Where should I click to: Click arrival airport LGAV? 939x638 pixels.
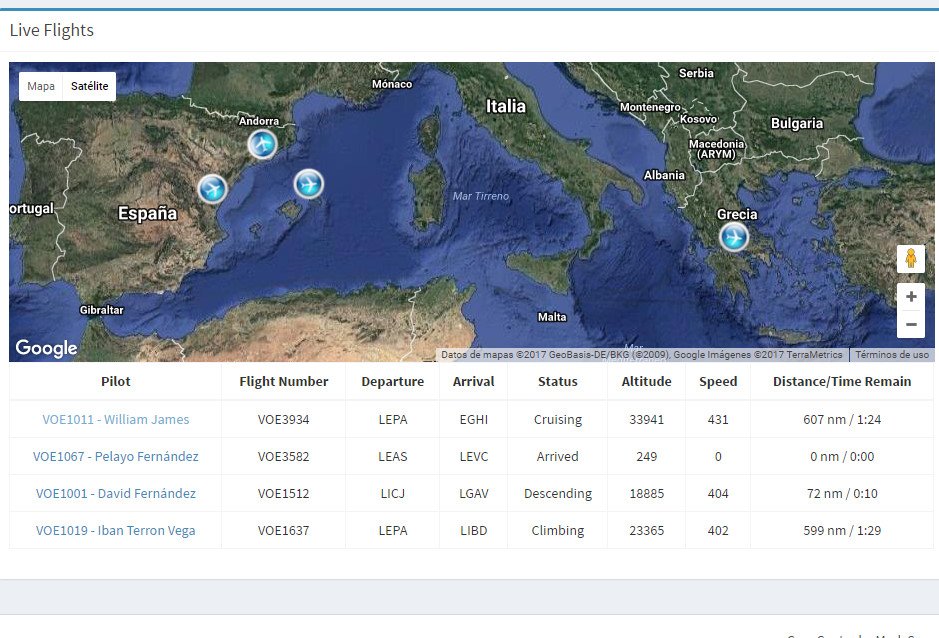[474, 494]
